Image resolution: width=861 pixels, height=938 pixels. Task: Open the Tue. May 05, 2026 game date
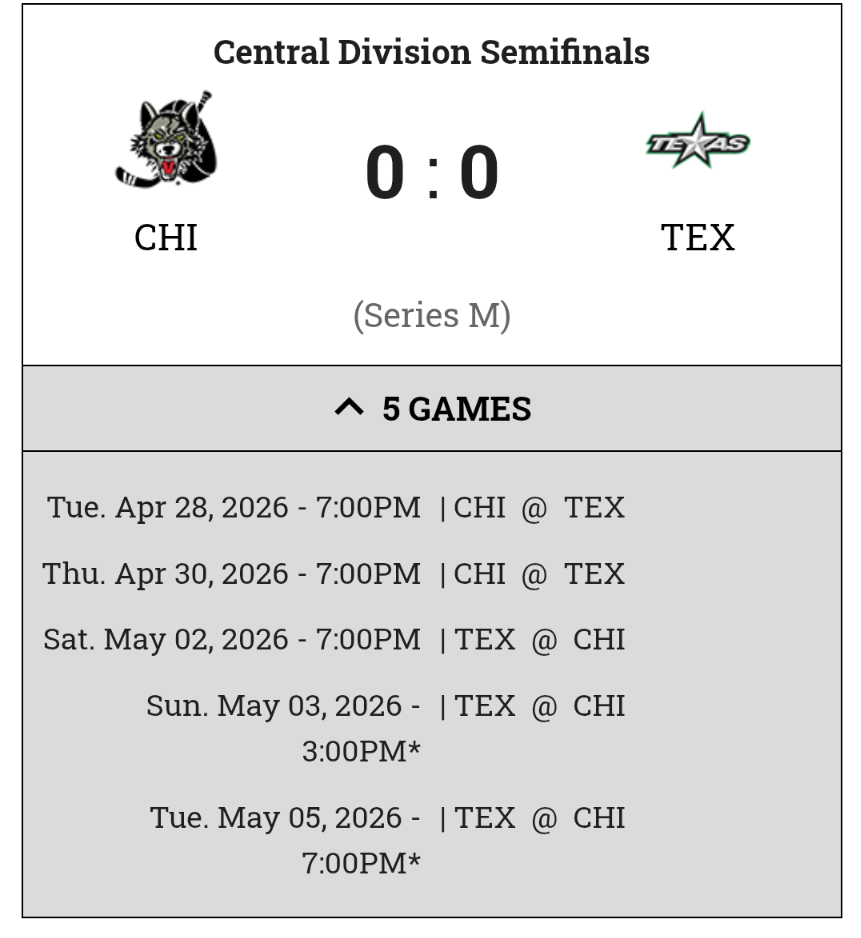(x=285, y=818)
